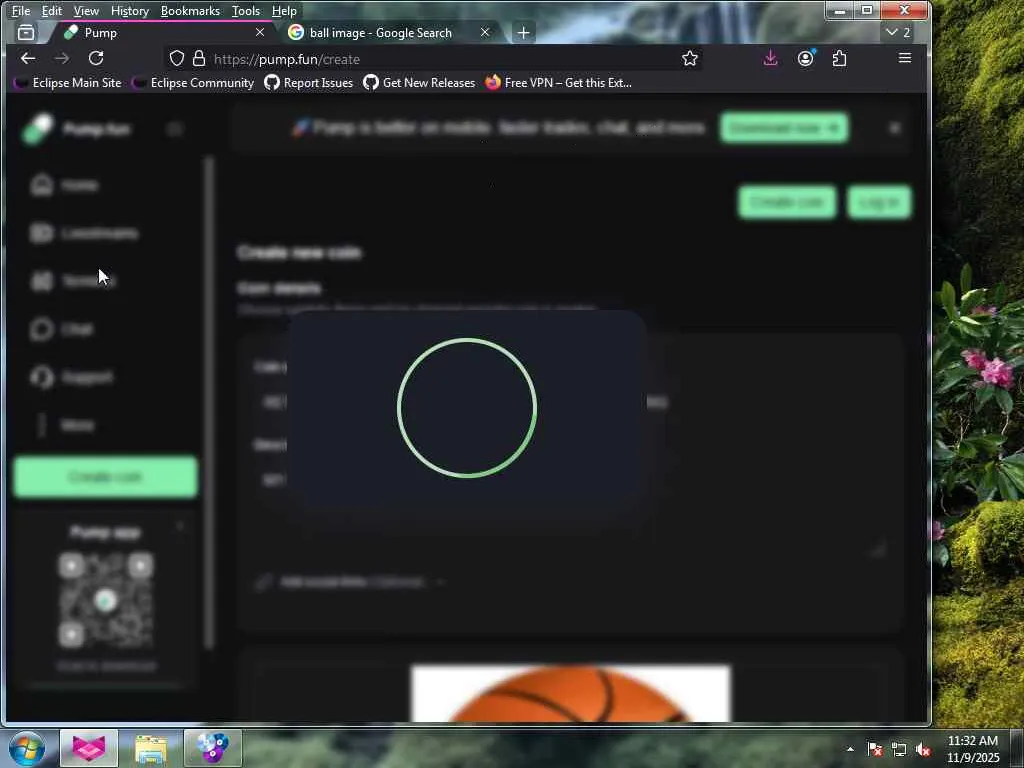The height and width of the screenshot is (768, 1024).
Task: Open Eclipse Community bookmark
Action: pos(193,82)
